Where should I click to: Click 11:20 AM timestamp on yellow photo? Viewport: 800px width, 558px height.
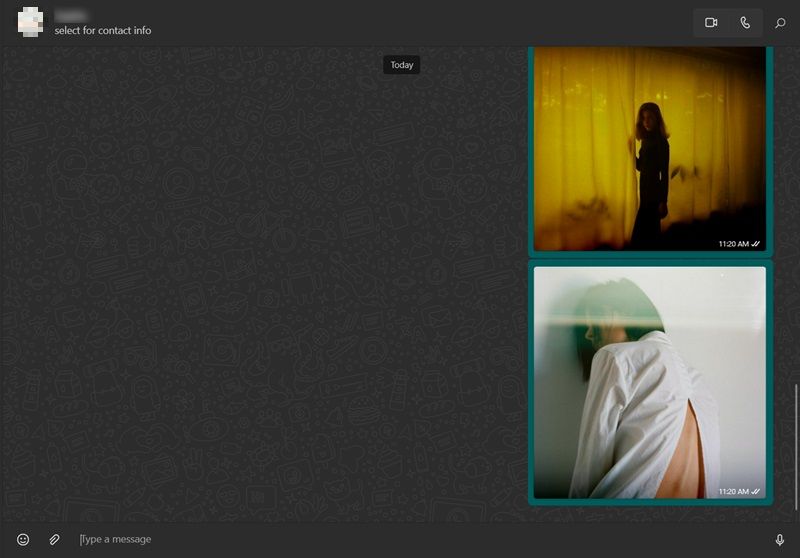[734, 244]
